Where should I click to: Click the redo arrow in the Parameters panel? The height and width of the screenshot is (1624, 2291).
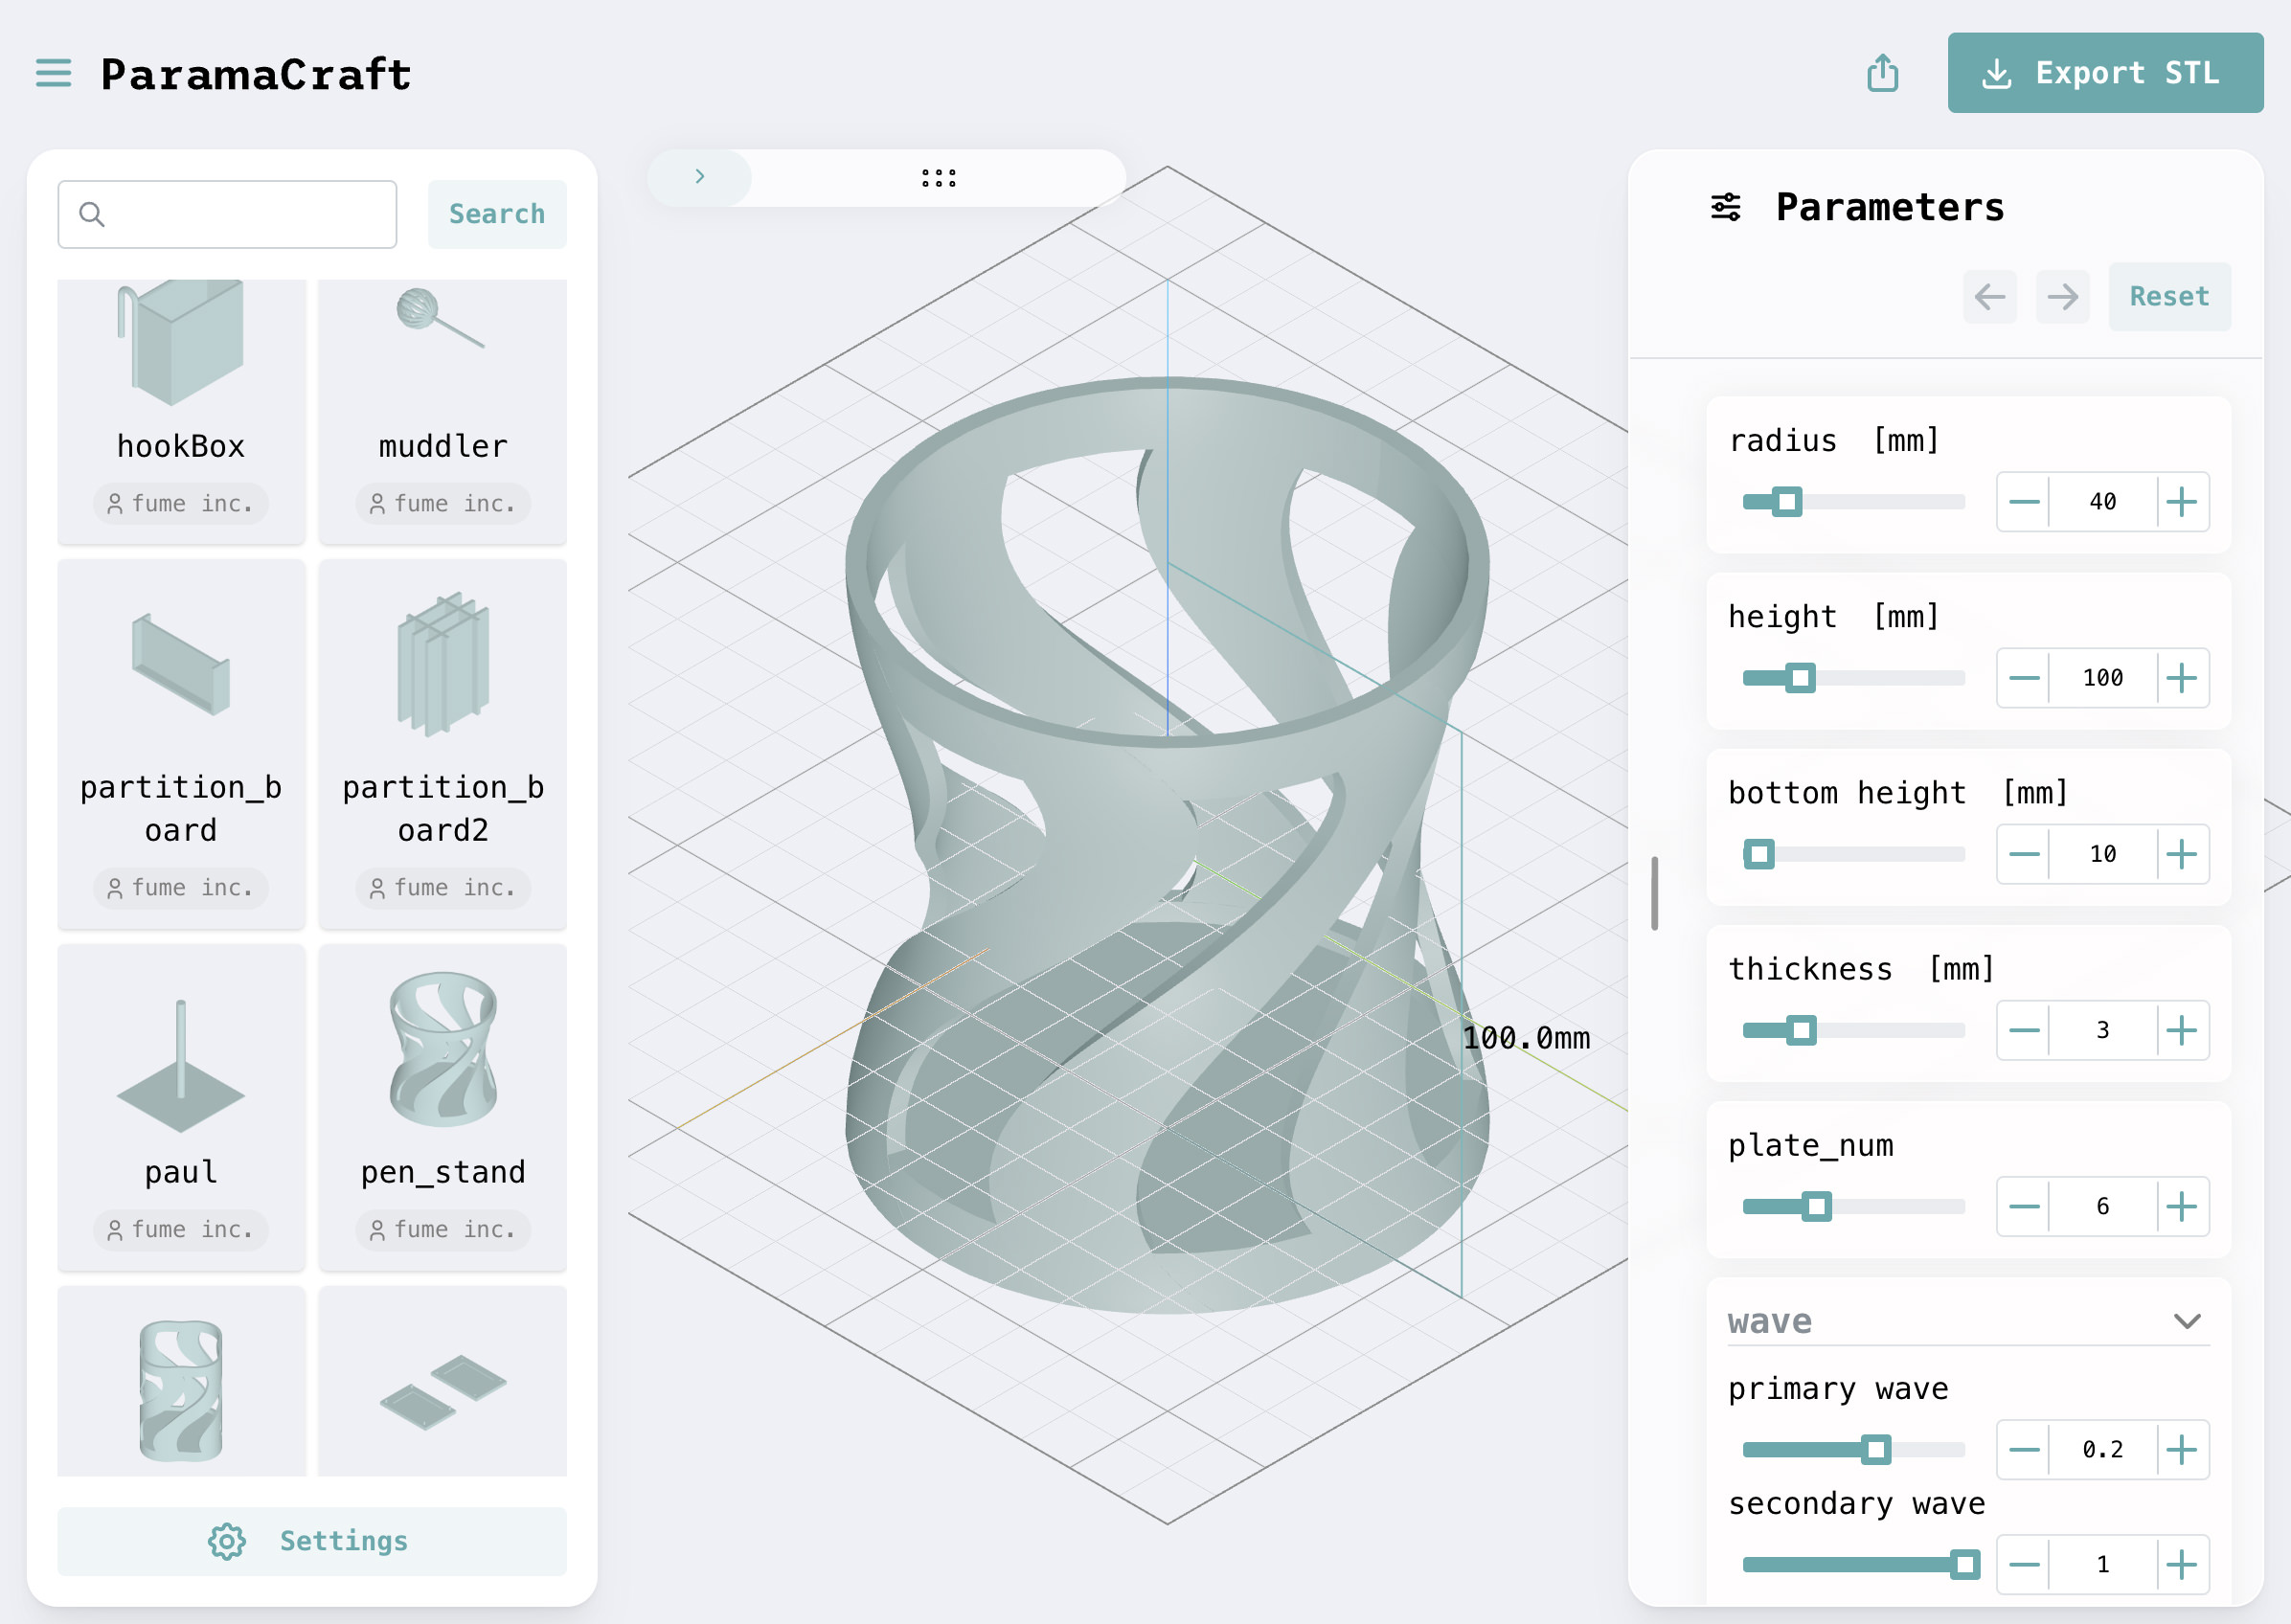[2062, 296]
